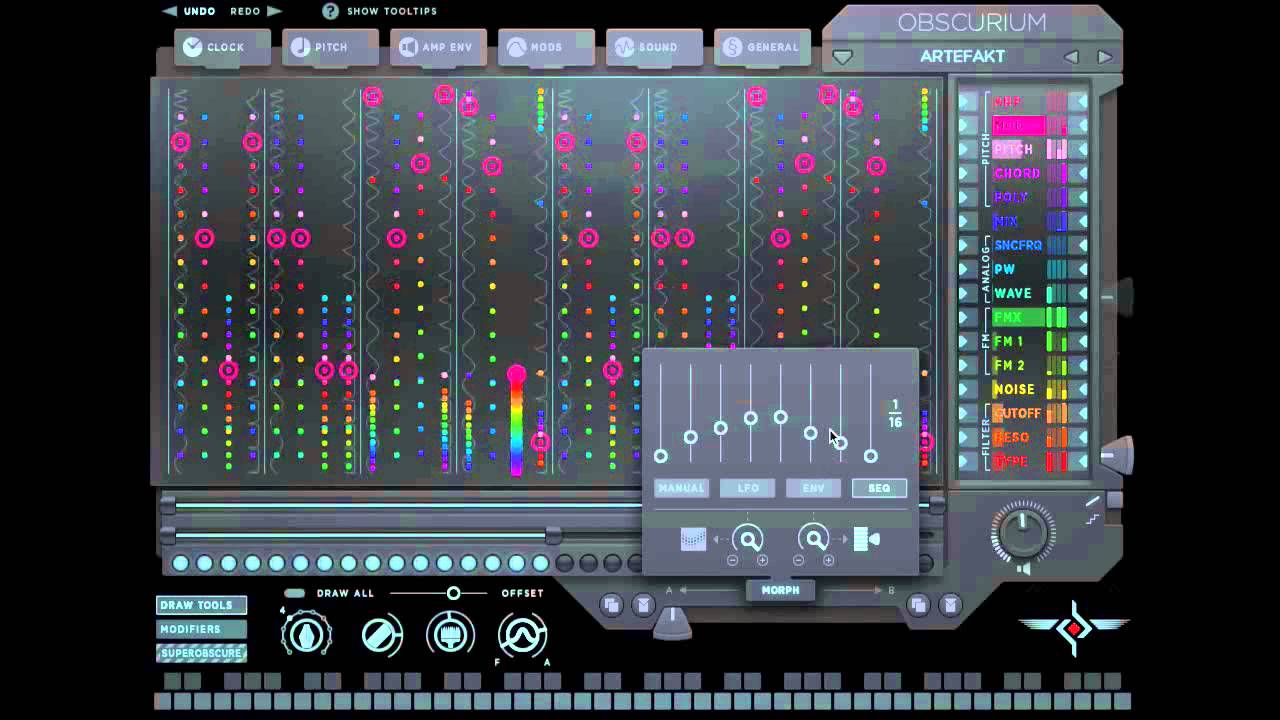The height and width of the screenshot is (720, 1280).
Task: Select the CHORD parameter lane
Action: [1018, 173]
